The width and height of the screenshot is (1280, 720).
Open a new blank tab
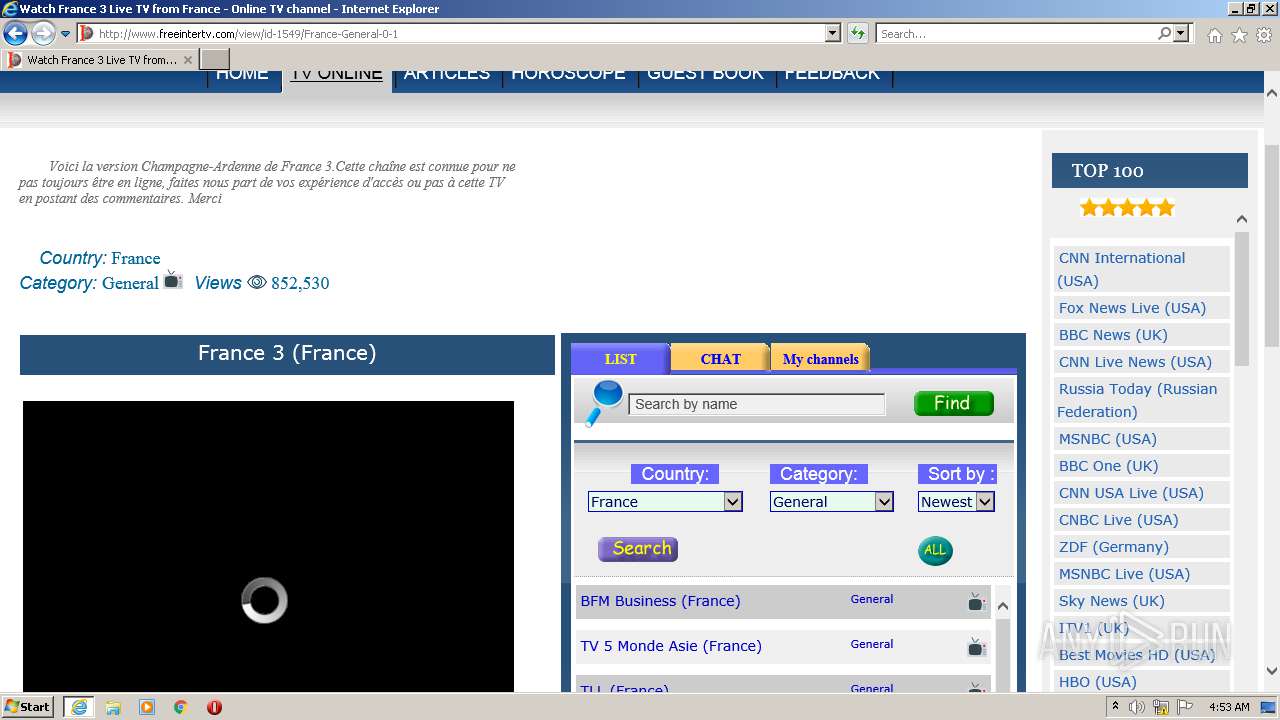coord(215,60)
